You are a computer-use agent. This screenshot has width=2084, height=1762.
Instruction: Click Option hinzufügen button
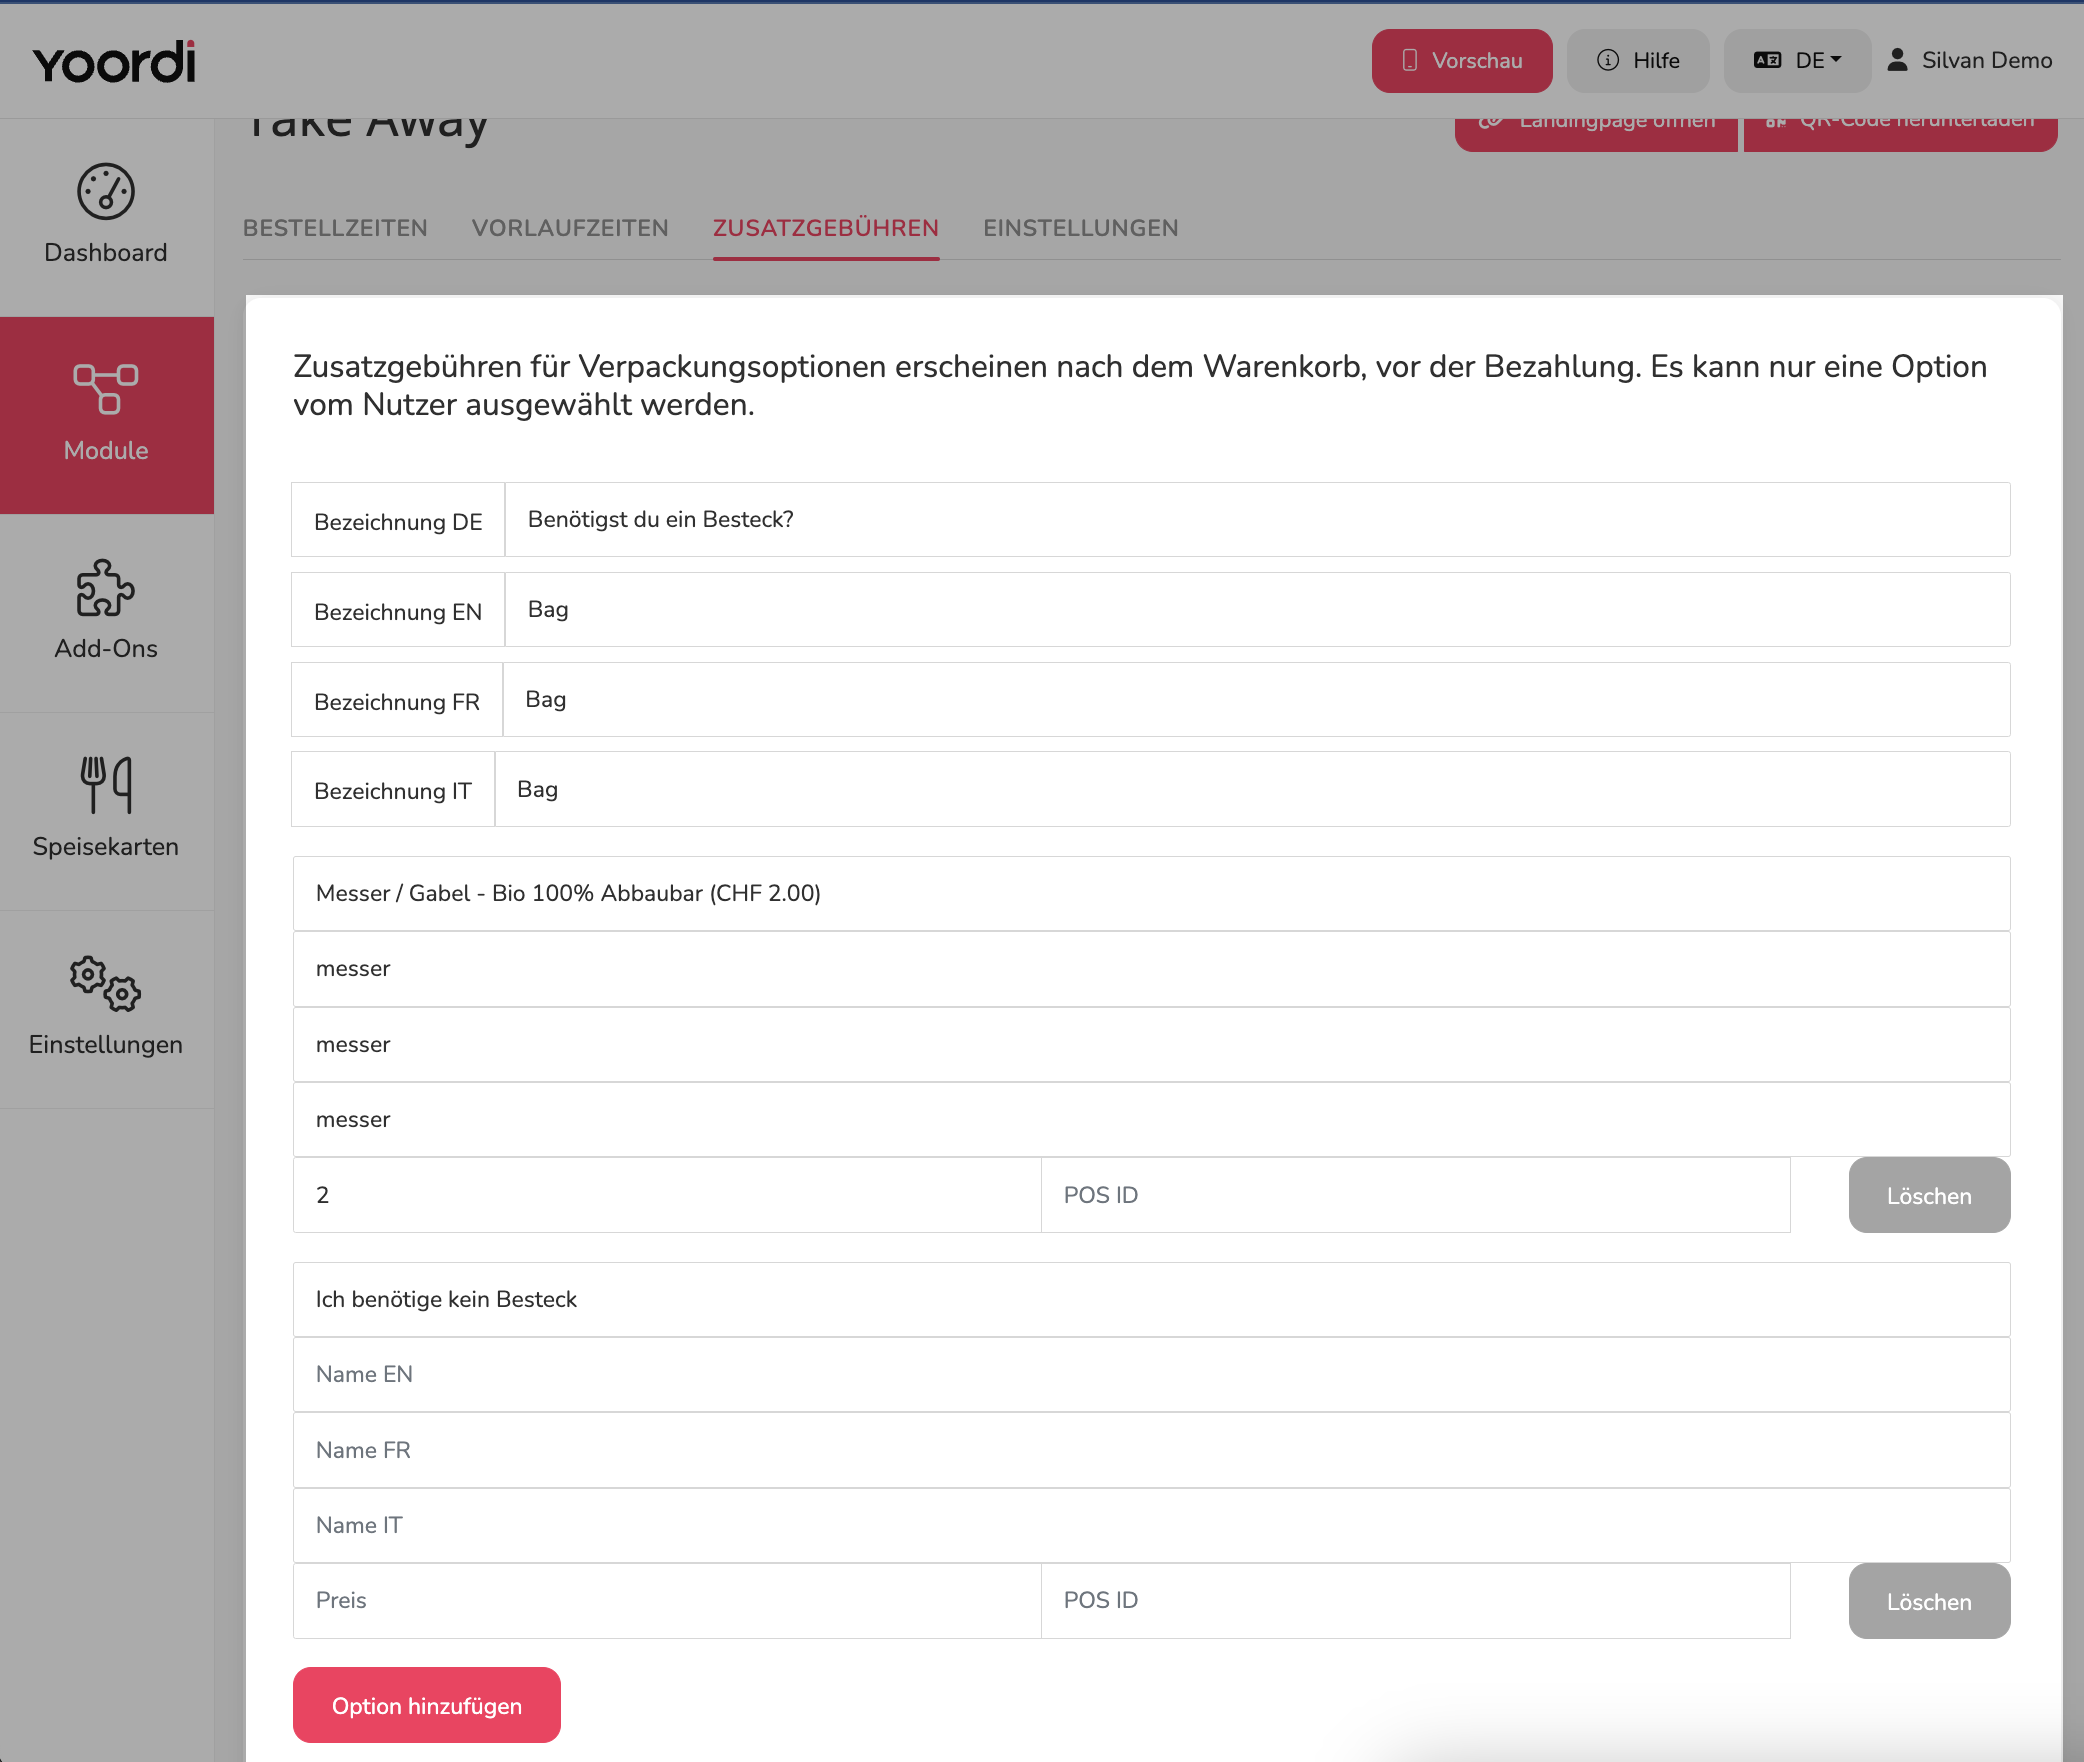[427, 1705]
